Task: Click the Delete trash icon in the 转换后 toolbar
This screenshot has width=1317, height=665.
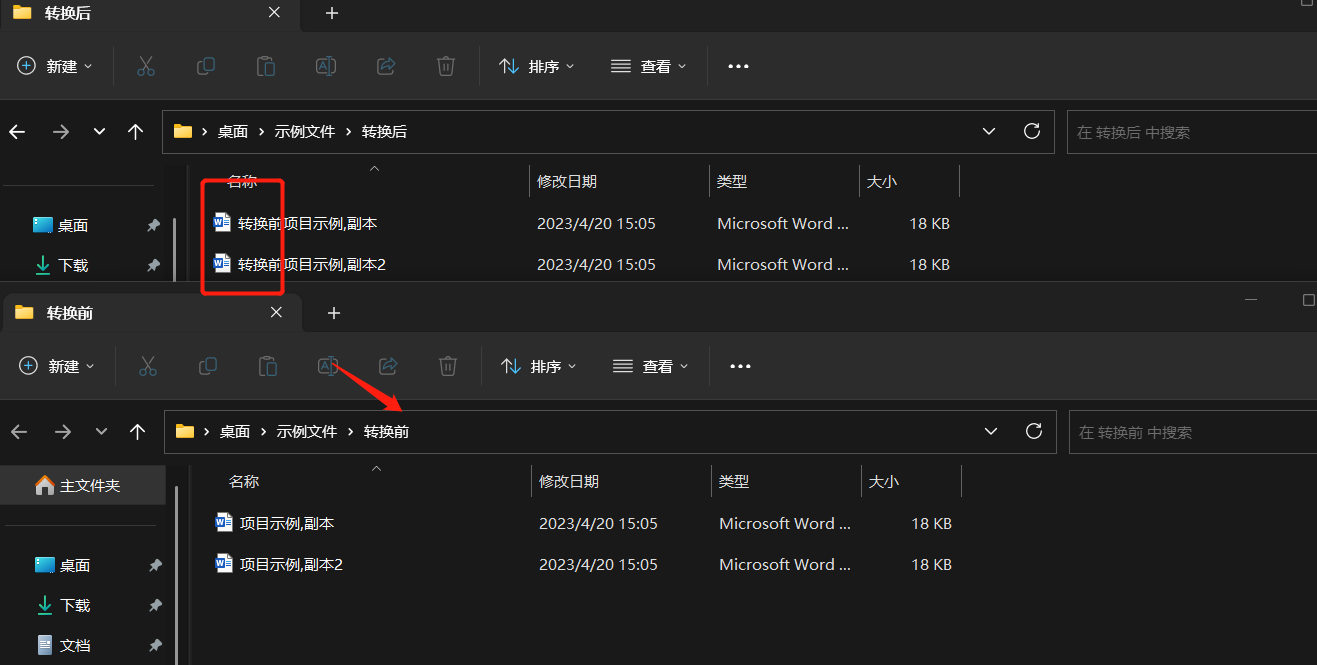Action: (x=446, y=66)
